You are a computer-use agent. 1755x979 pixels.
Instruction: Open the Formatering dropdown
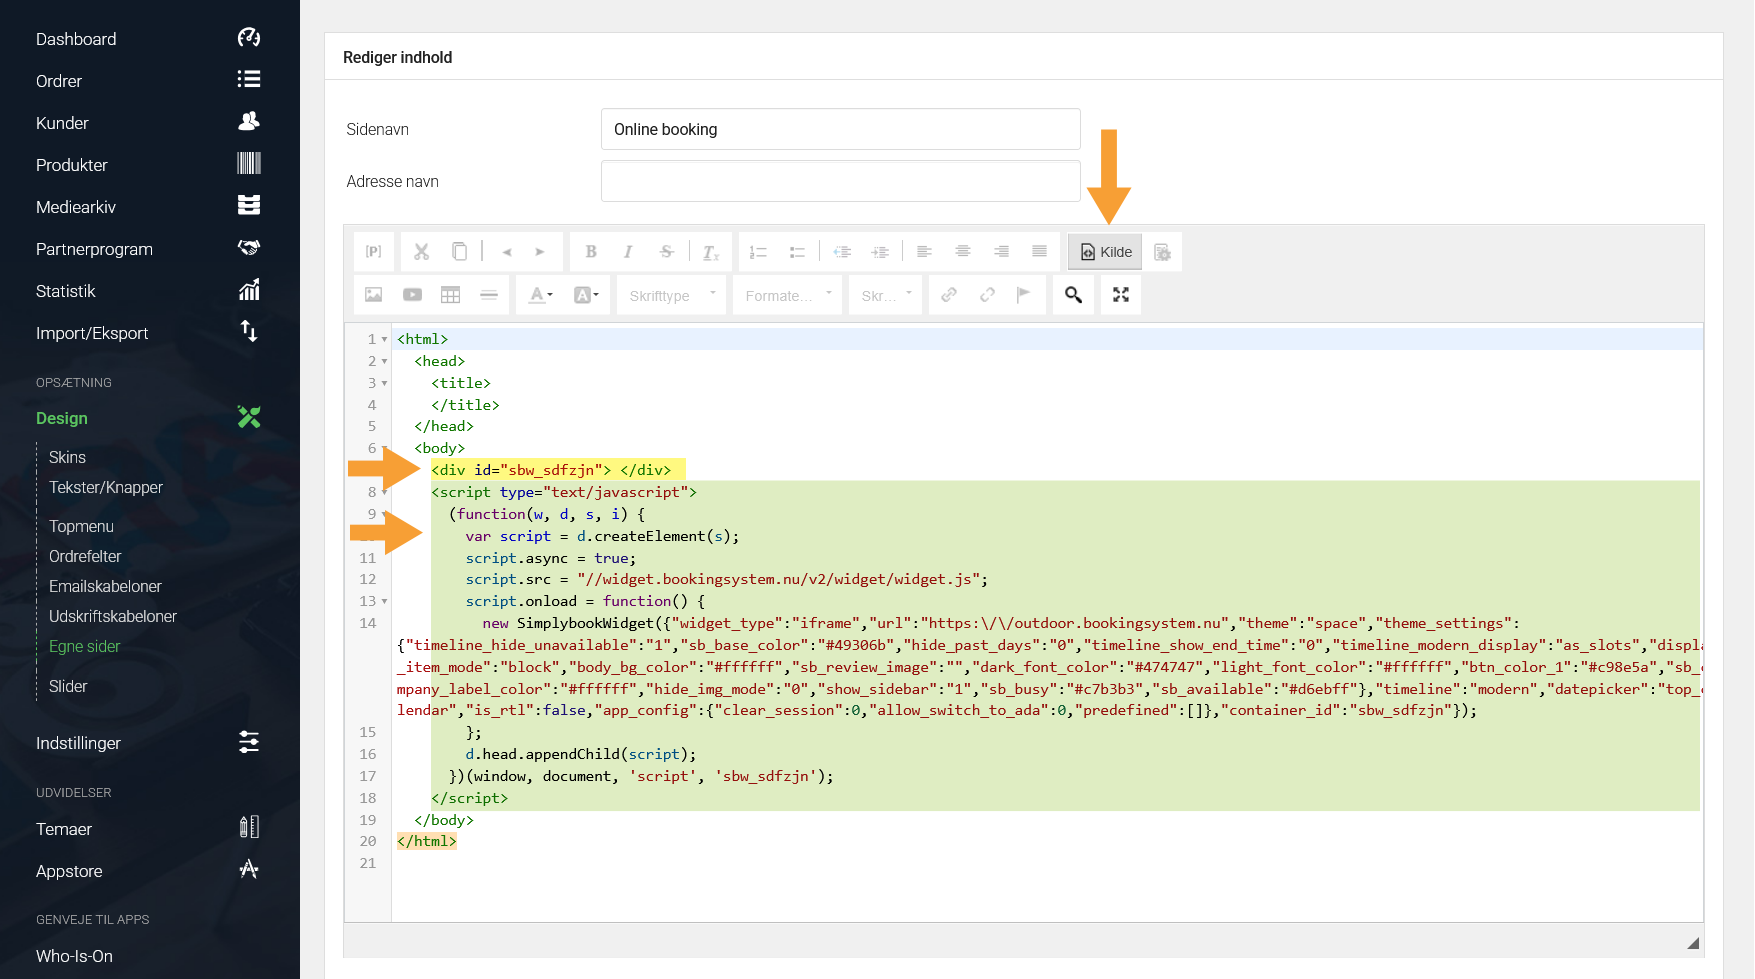coord(787,295)
